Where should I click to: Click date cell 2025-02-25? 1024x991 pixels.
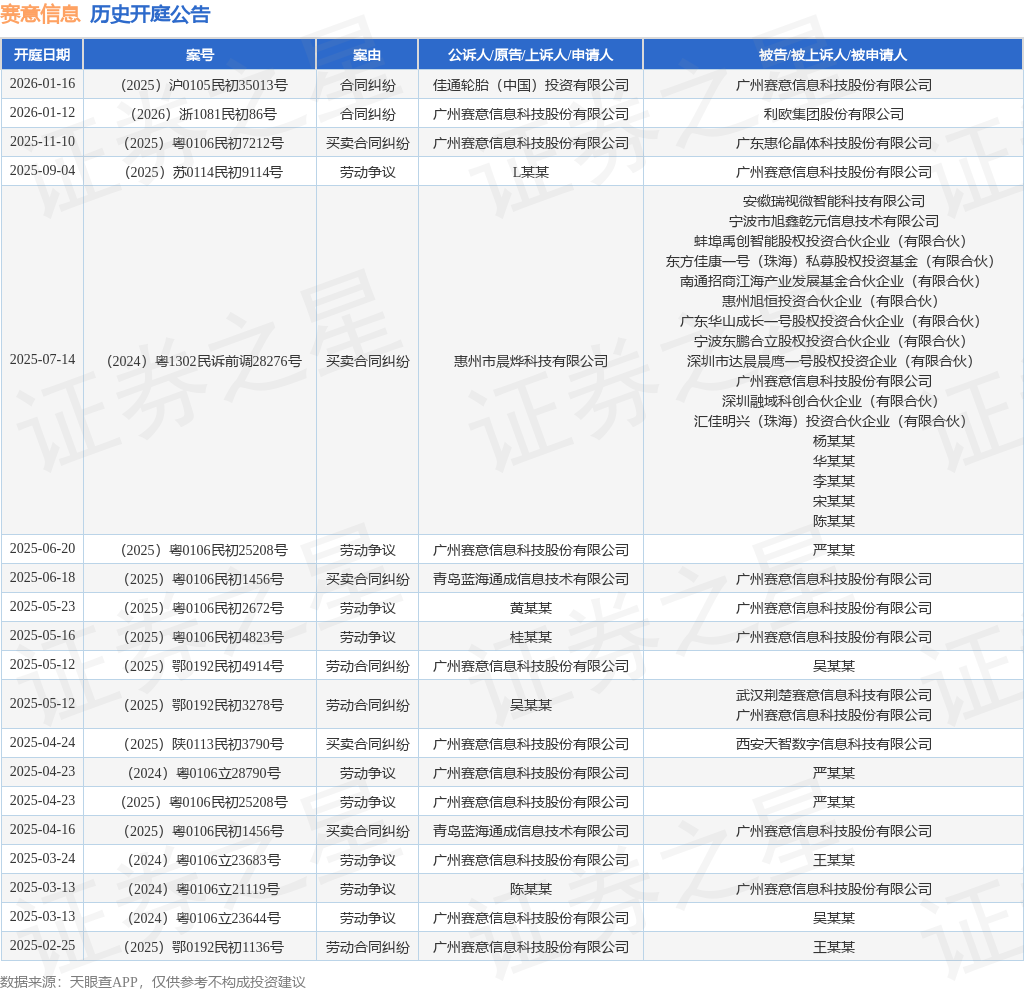tap(42, 945)
